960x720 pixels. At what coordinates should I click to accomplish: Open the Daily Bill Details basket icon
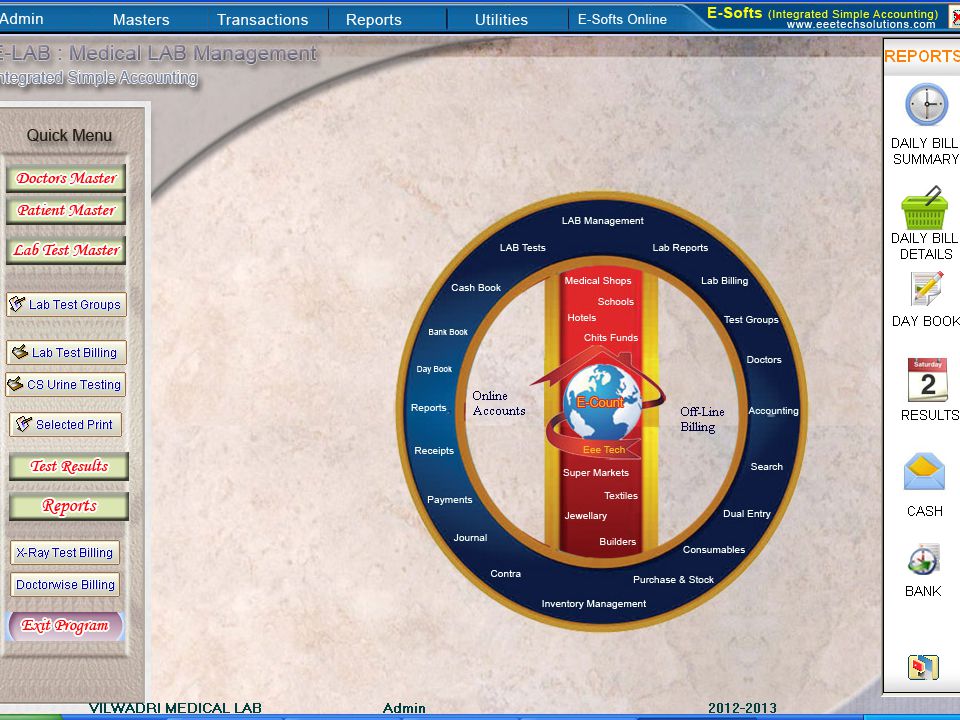point(924,208)
